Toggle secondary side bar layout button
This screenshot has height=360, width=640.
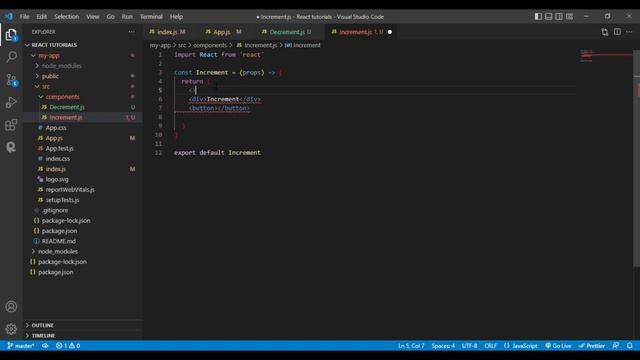click(559, 17)
